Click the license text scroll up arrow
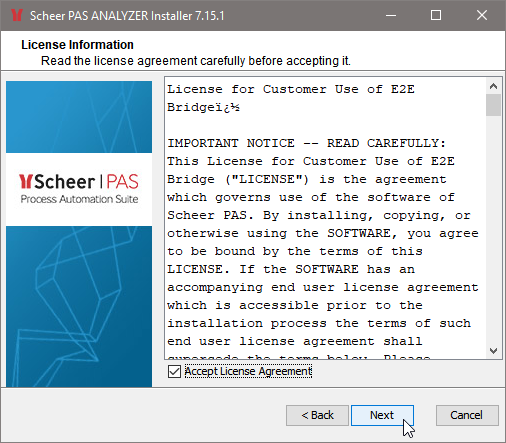506x443 pixels. (494, 86)
